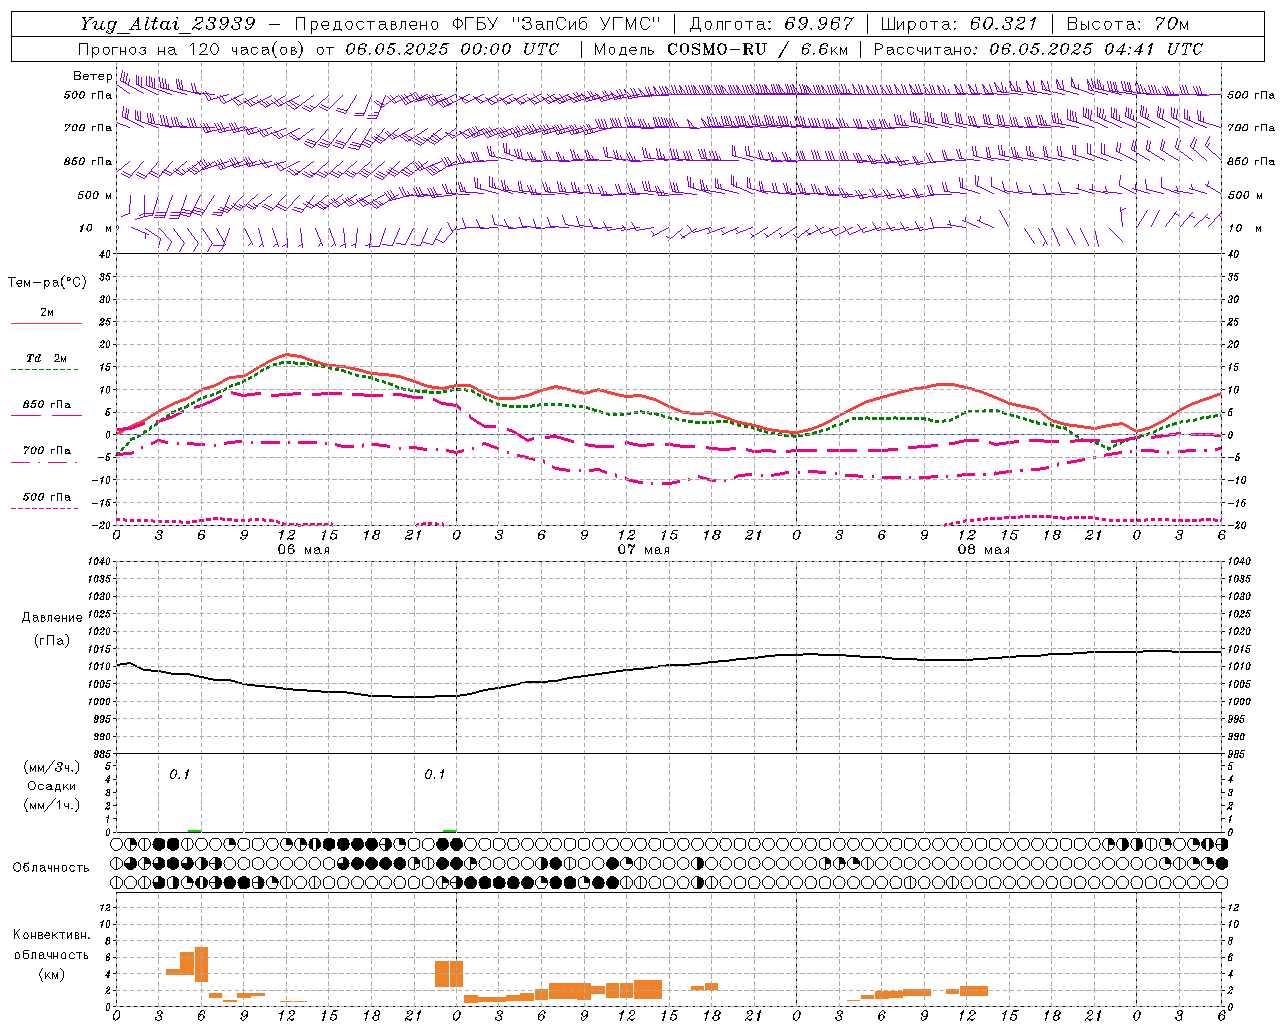Select the model name "COSMO-RU / 6.6км"
Image resolution: width=1280 pixels, height=1024 pixels.
point(758,49)
